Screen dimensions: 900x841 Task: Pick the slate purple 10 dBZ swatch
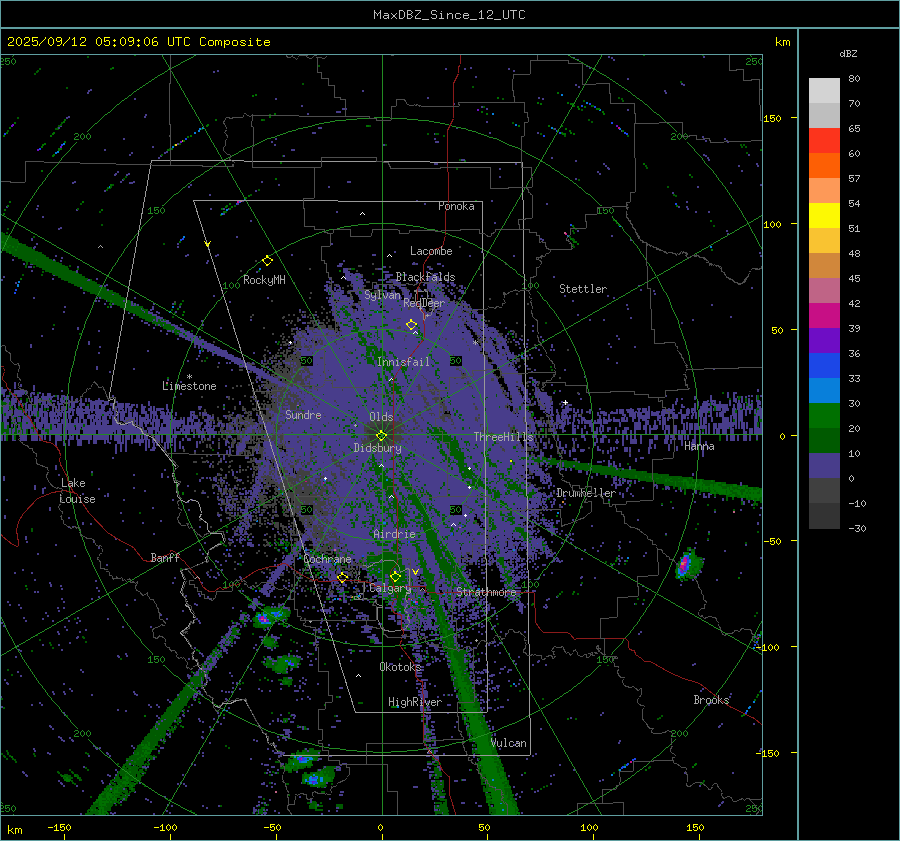click(x=824, y=466)
